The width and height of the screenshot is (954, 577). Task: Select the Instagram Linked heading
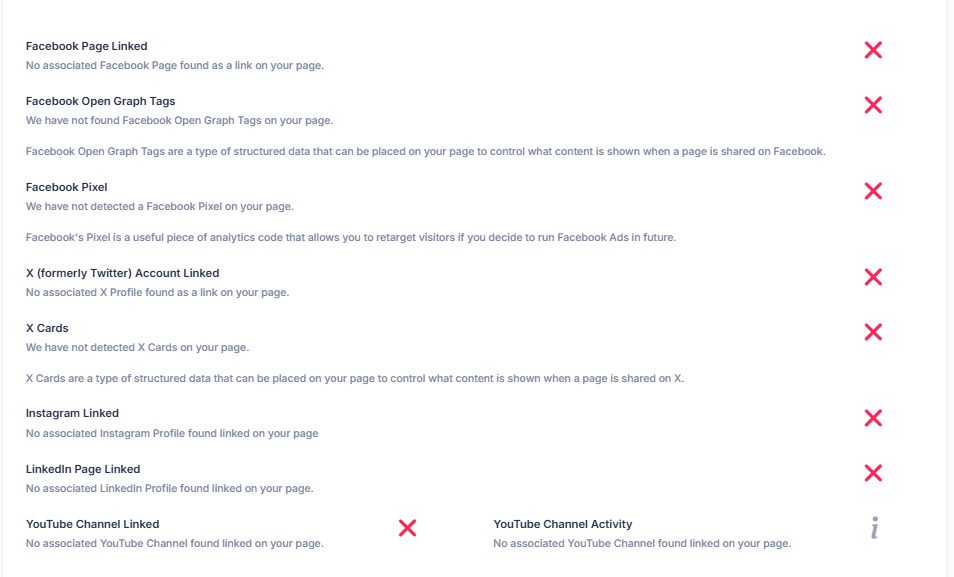[x=72, y=413]
